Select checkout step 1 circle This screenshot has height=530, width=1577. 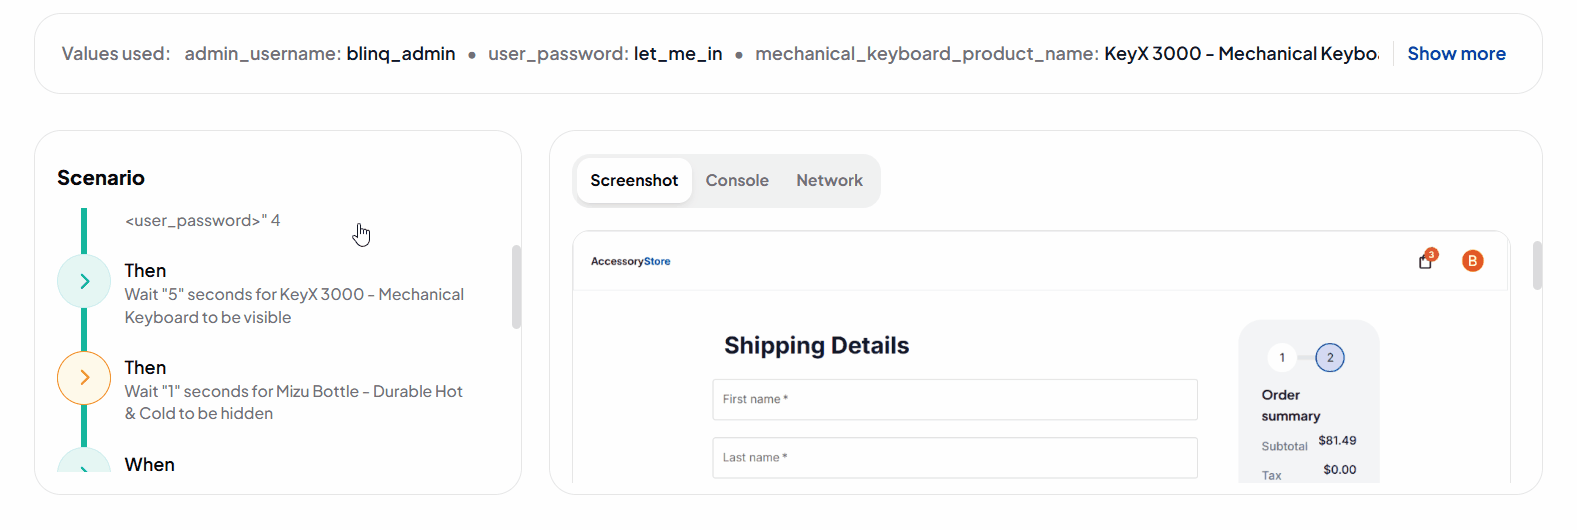point(1282,358)
